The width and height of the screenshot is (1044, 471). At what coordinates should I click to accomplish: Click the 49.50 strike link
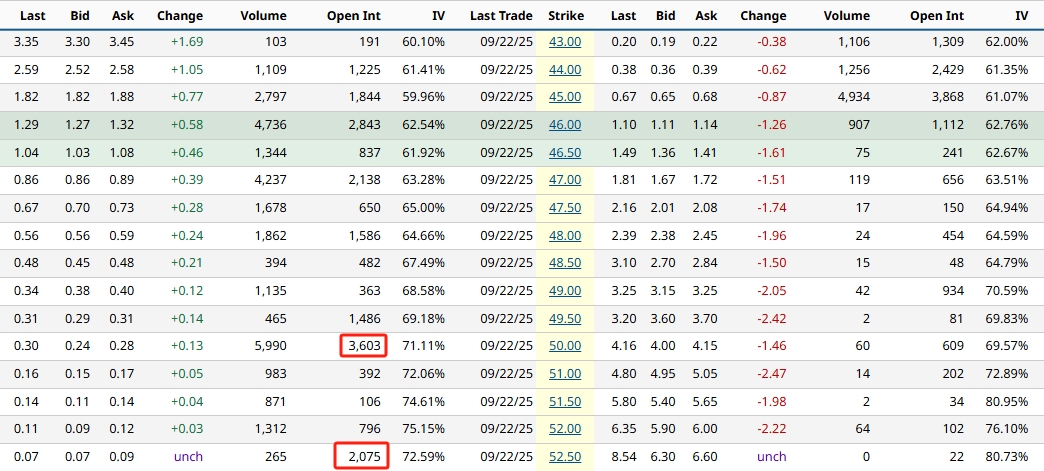(x=564, y=319)
